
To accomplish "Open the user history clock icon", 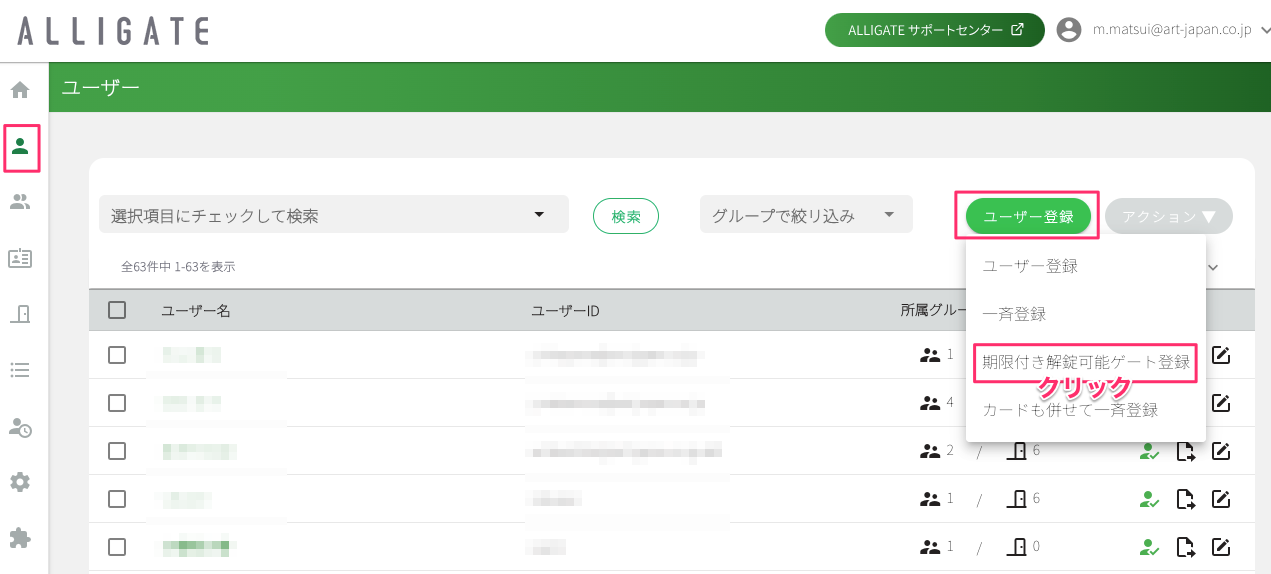I will [x=20, y=427].
